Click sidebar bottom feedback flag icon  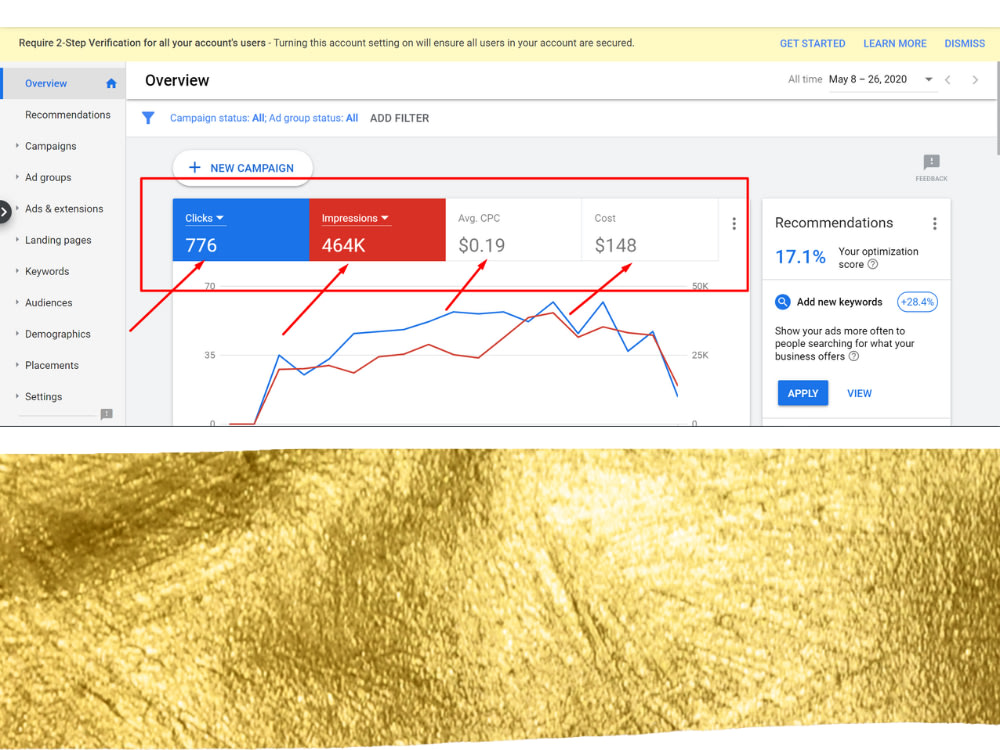coord(107,414)
